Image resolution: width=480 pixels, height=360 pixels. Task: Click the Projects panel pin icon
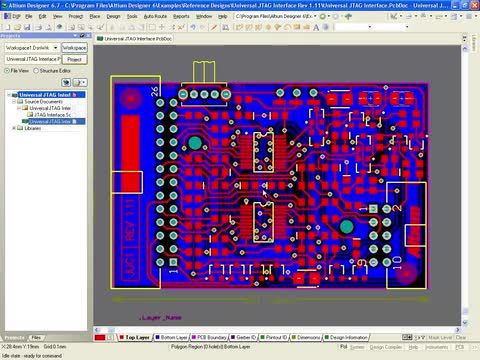tap(82, 35)
